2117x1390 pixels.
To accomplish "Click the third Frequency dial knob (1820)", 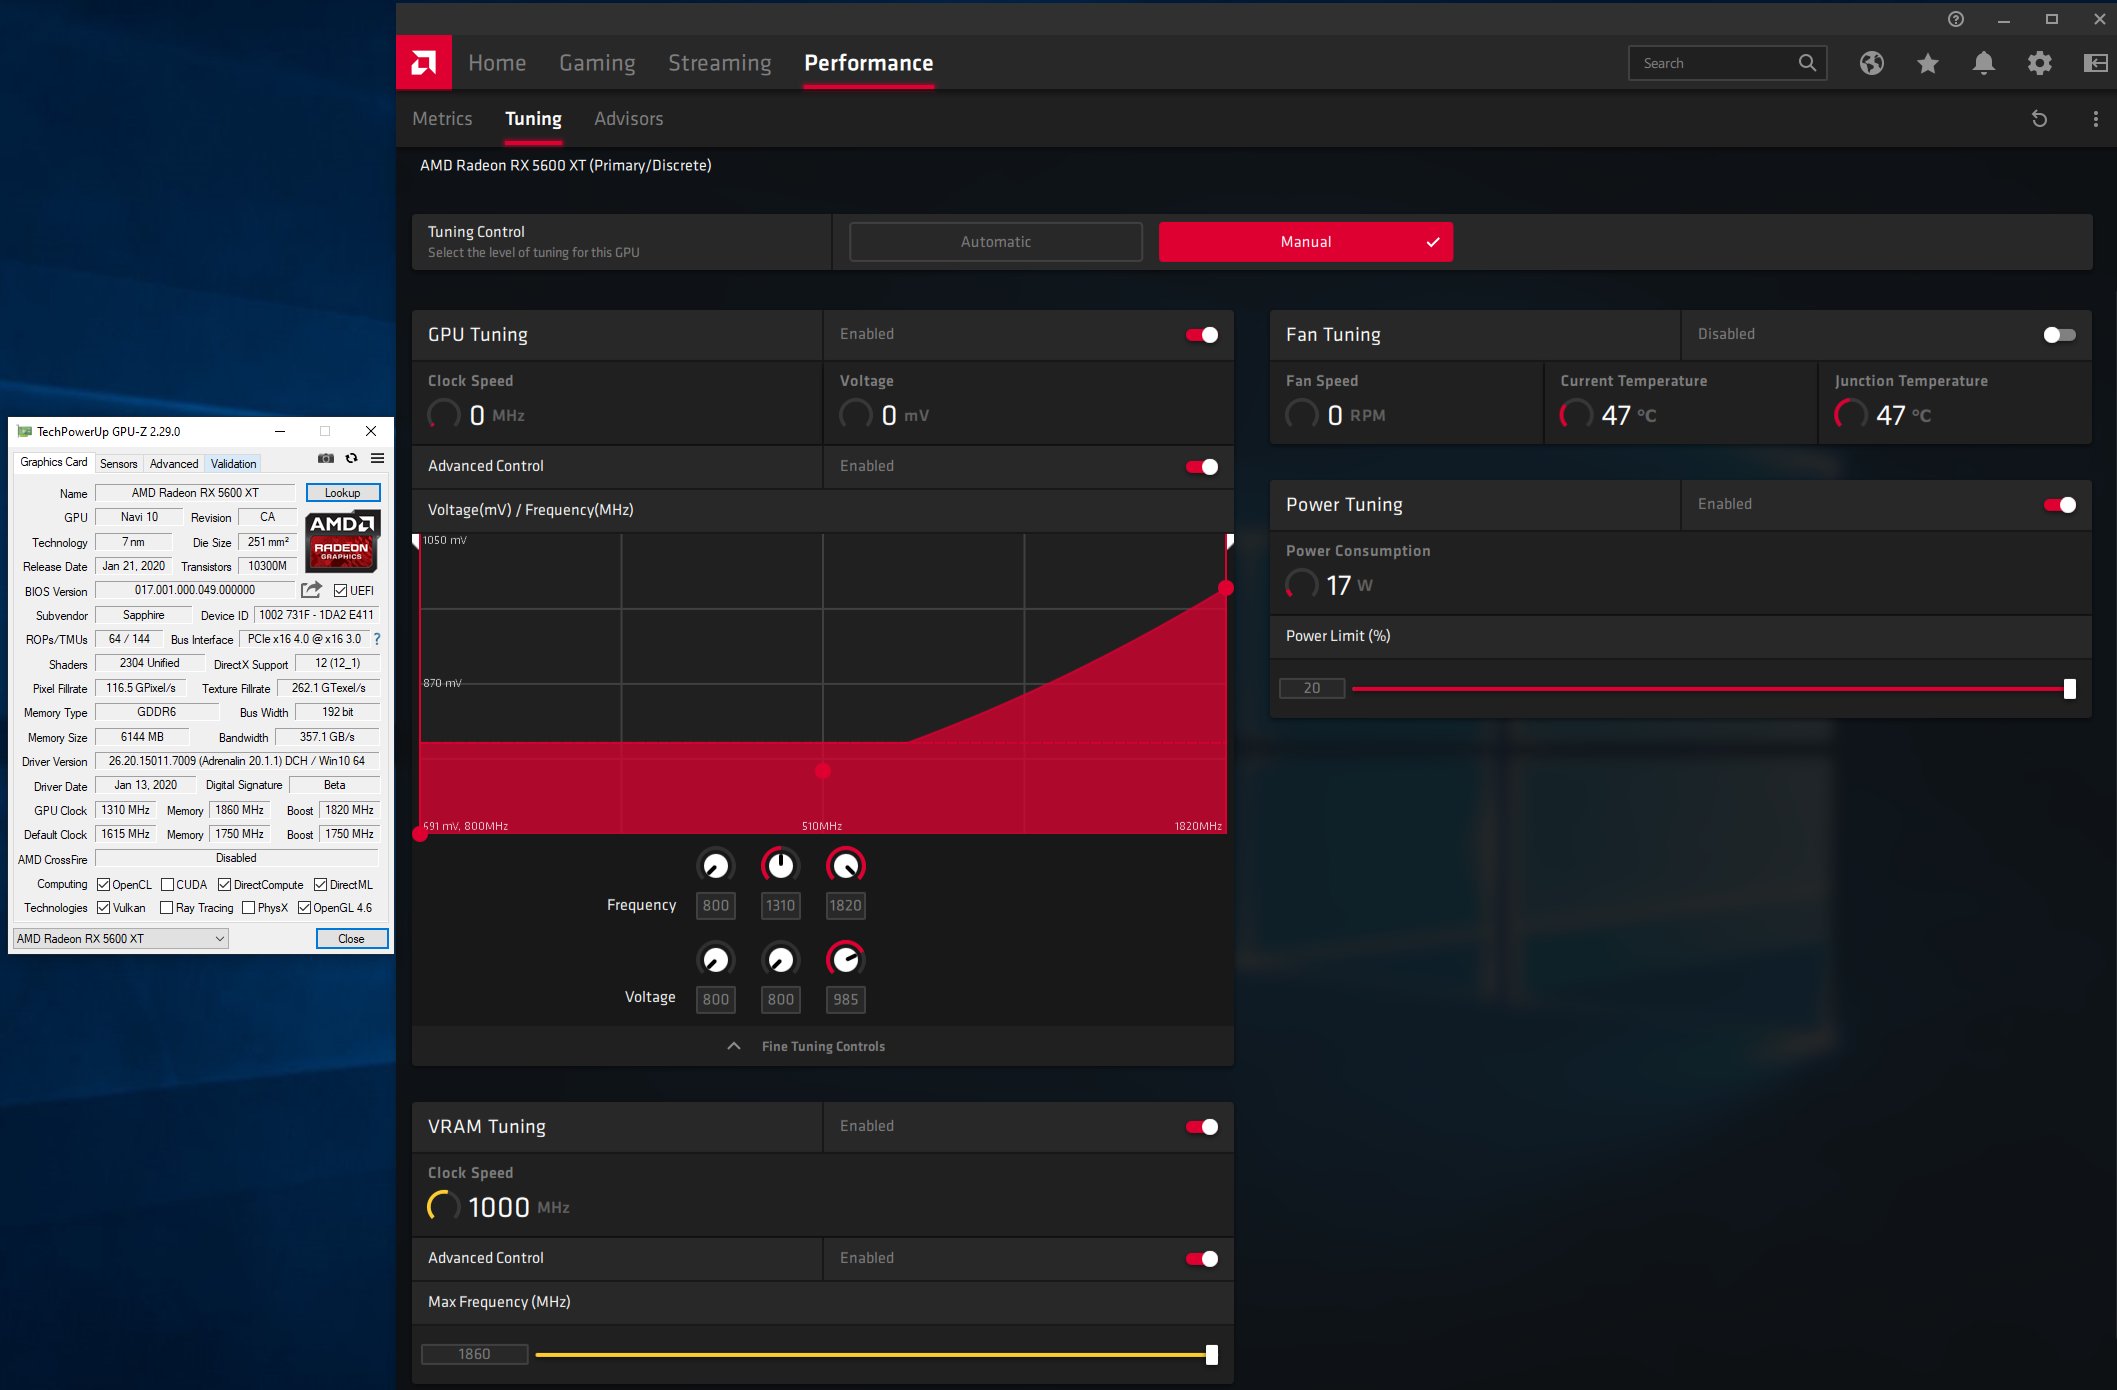I will click(846, 865).
